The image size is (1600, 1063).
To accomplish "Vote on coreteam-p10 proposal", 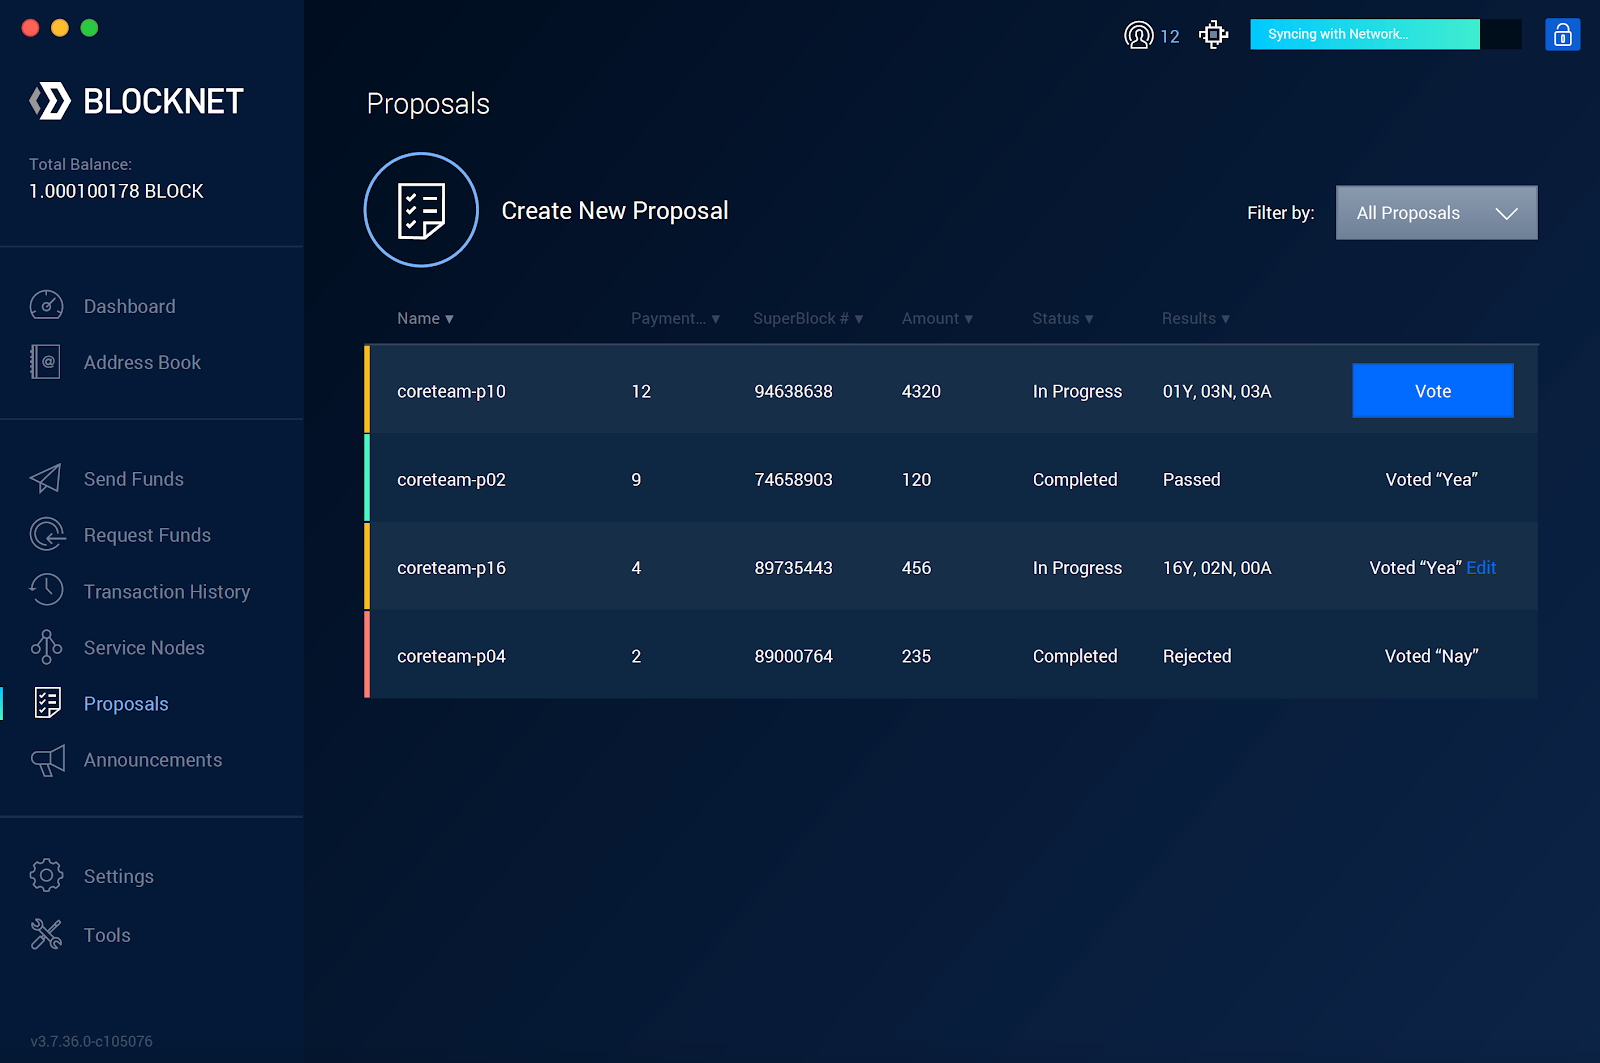I will click(1433, 391).
